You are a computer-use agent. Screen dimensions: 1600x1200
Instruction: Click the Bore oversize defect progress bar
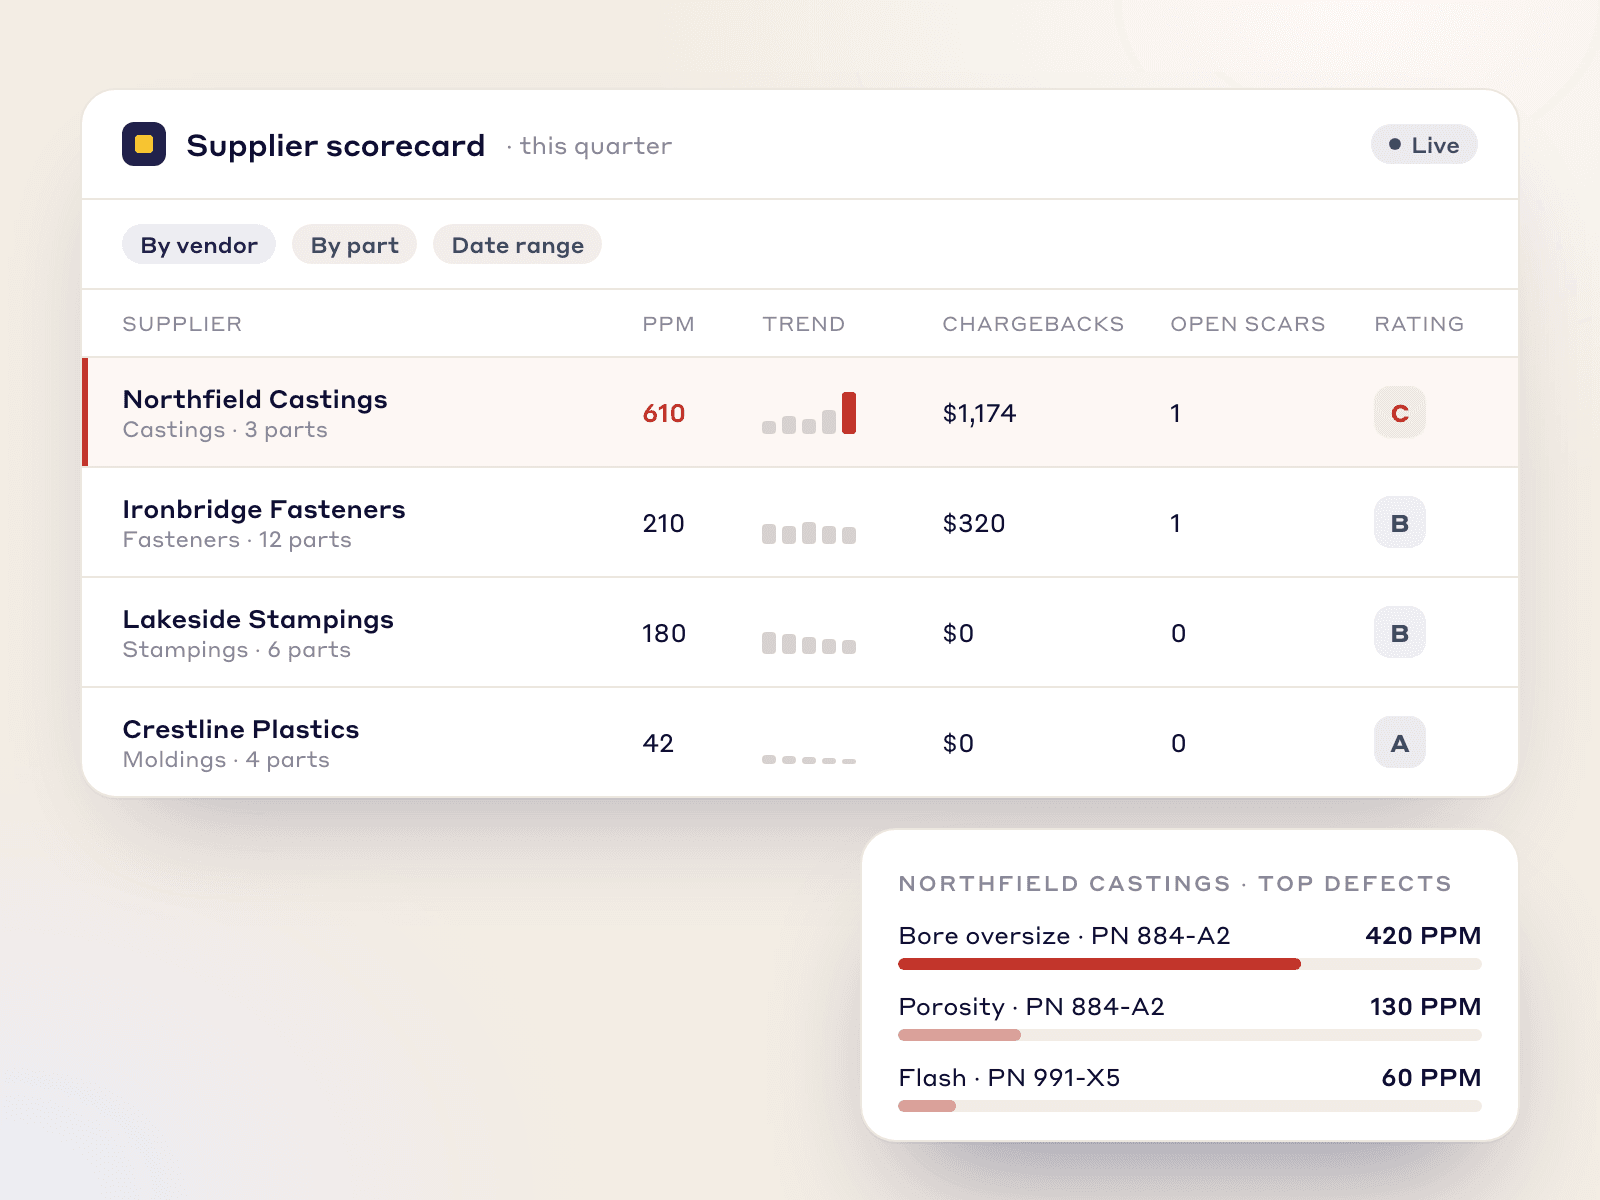point(1190,964)
